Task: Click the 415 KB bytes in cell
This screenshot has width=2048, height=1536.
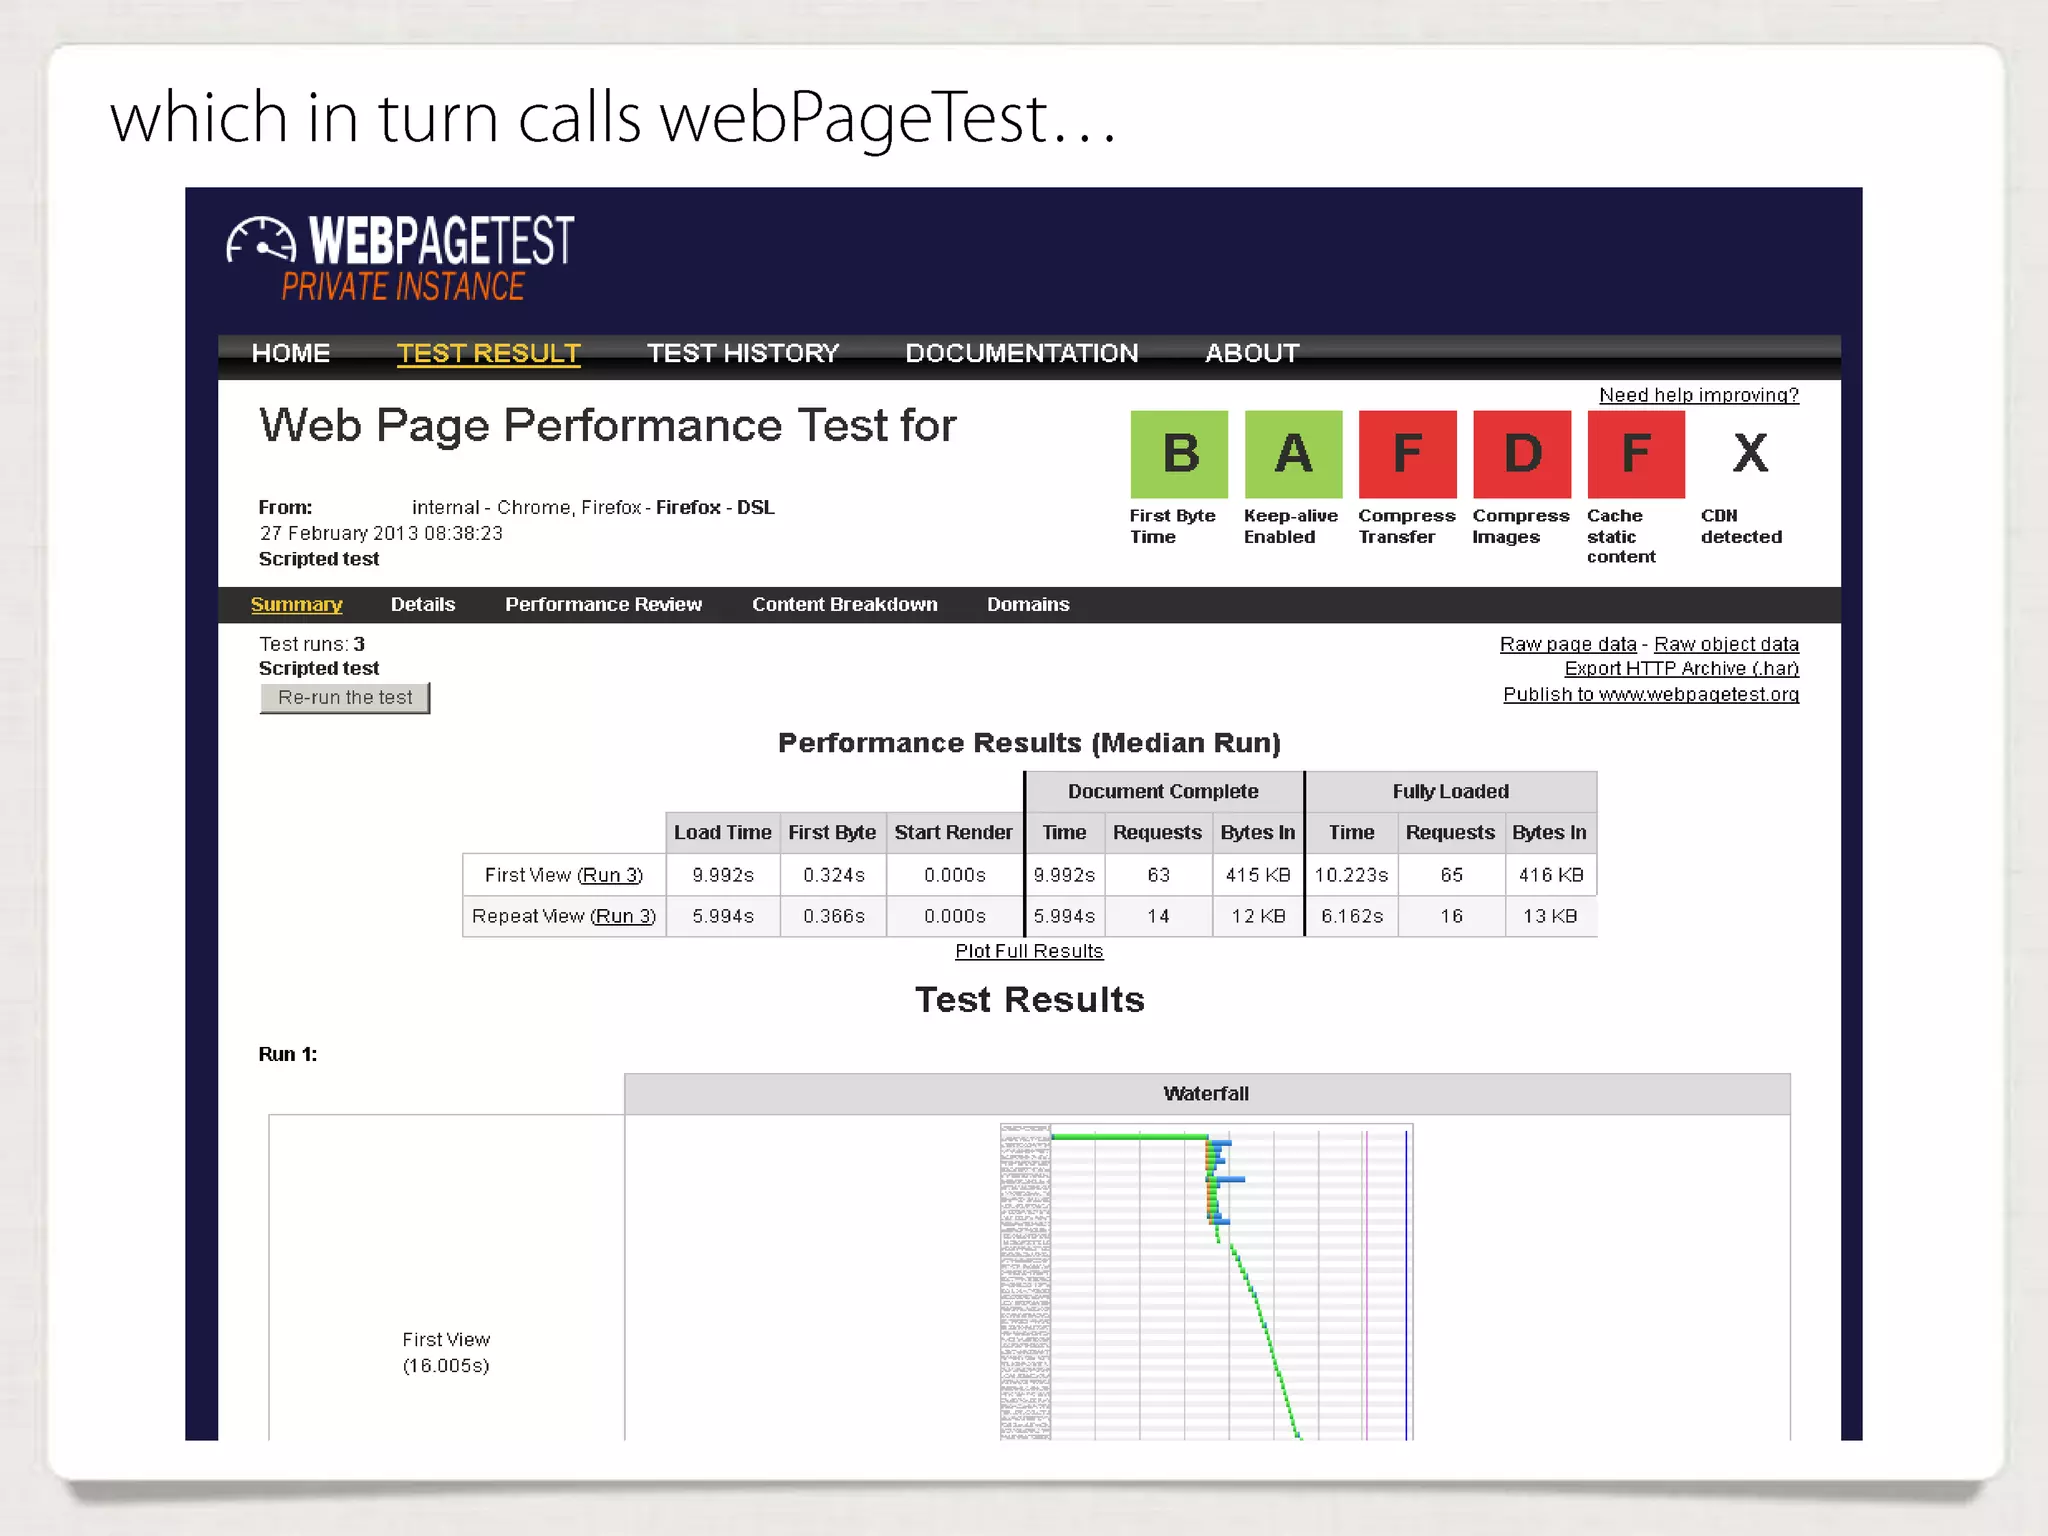Action: click(x=1258, y=875)
